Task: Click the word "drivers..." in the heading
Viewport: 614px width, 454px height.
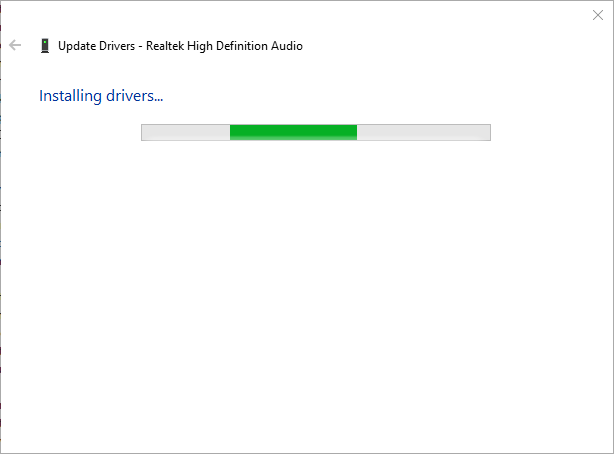Action: (134, 96)
